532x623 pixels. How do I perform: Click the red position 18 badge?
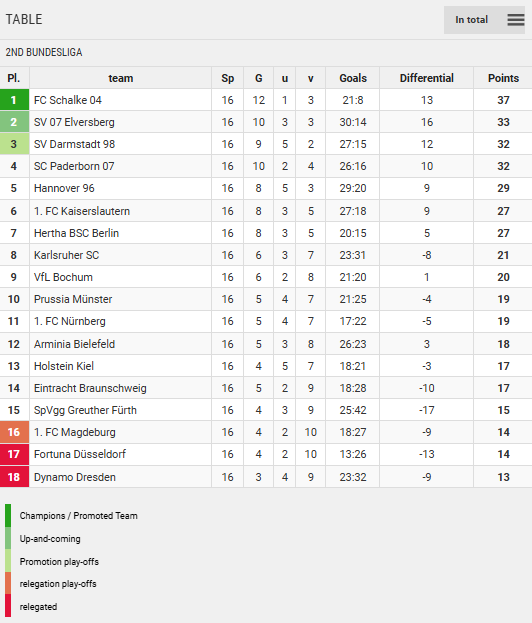coord(14,477)
